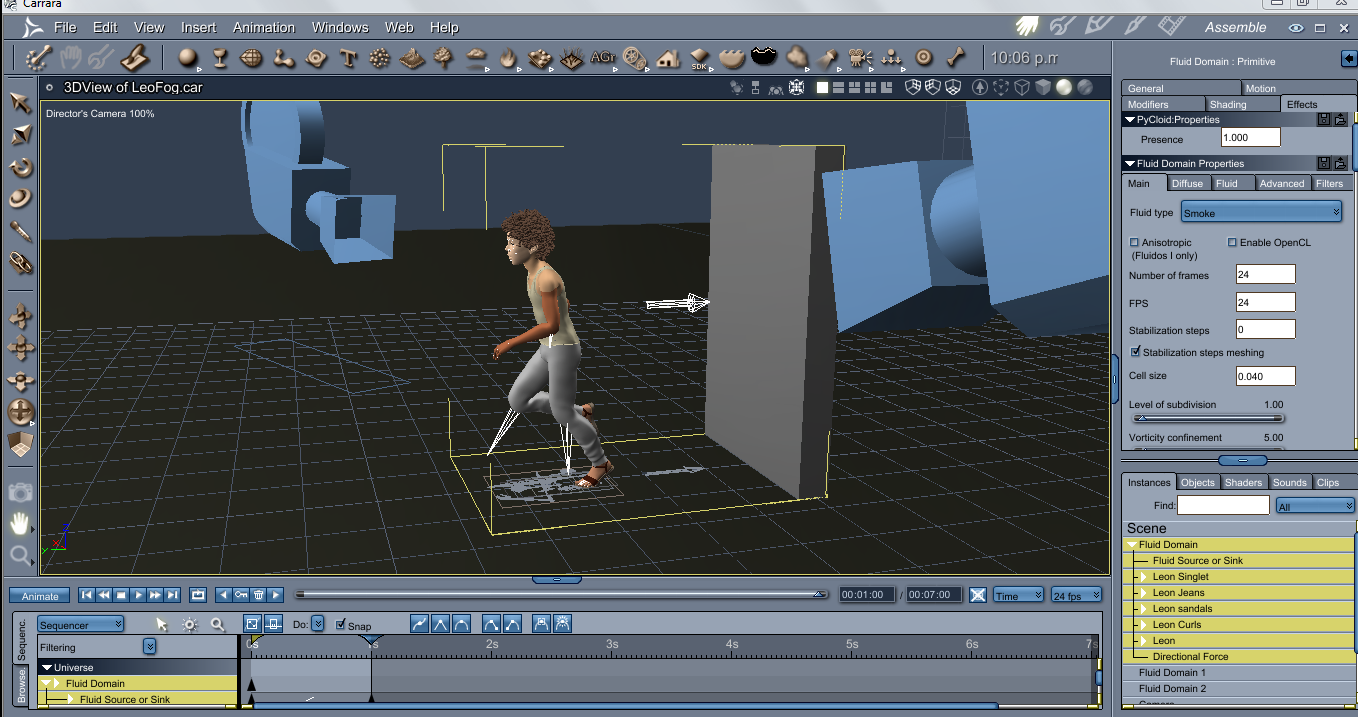Select the sphere primitive tool
Viewport: 1358px width, 717px height.
tap(186, 58)
